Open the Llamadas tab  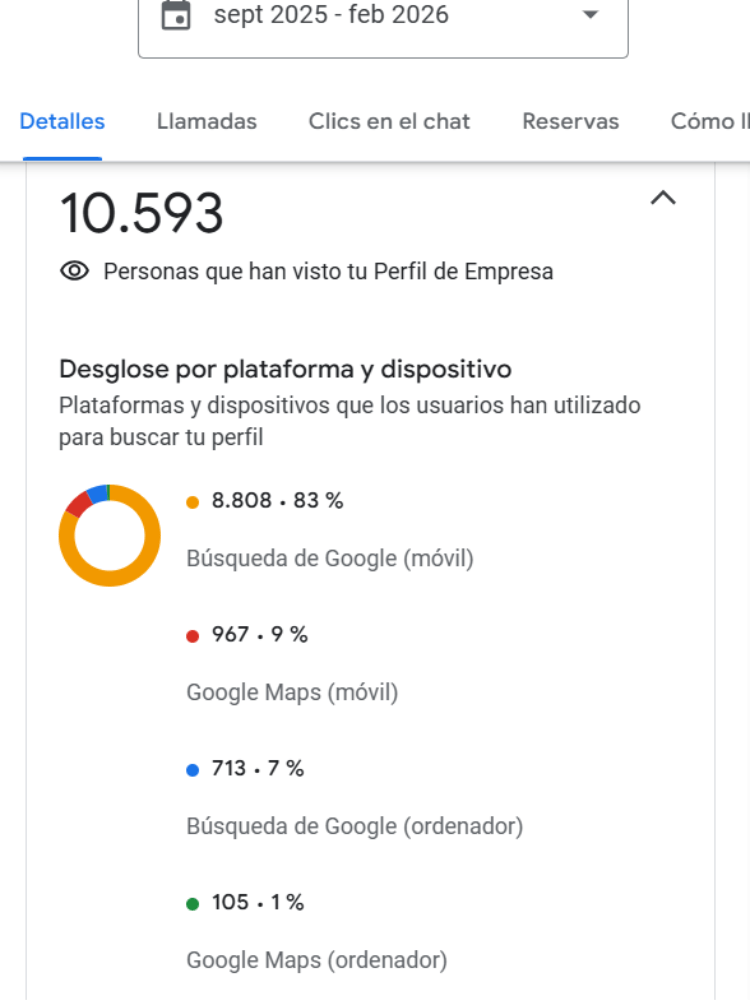pos(207,122)
